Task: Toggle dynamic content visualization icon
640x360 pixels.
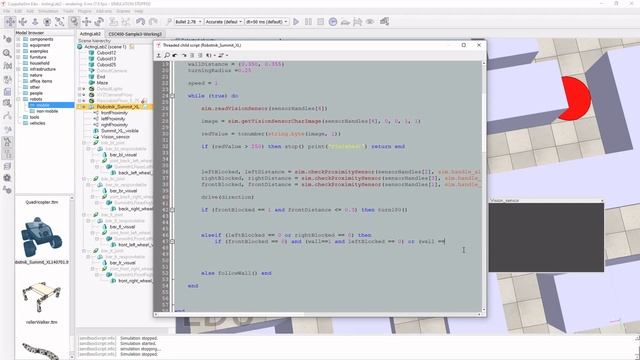Action: 168,22
